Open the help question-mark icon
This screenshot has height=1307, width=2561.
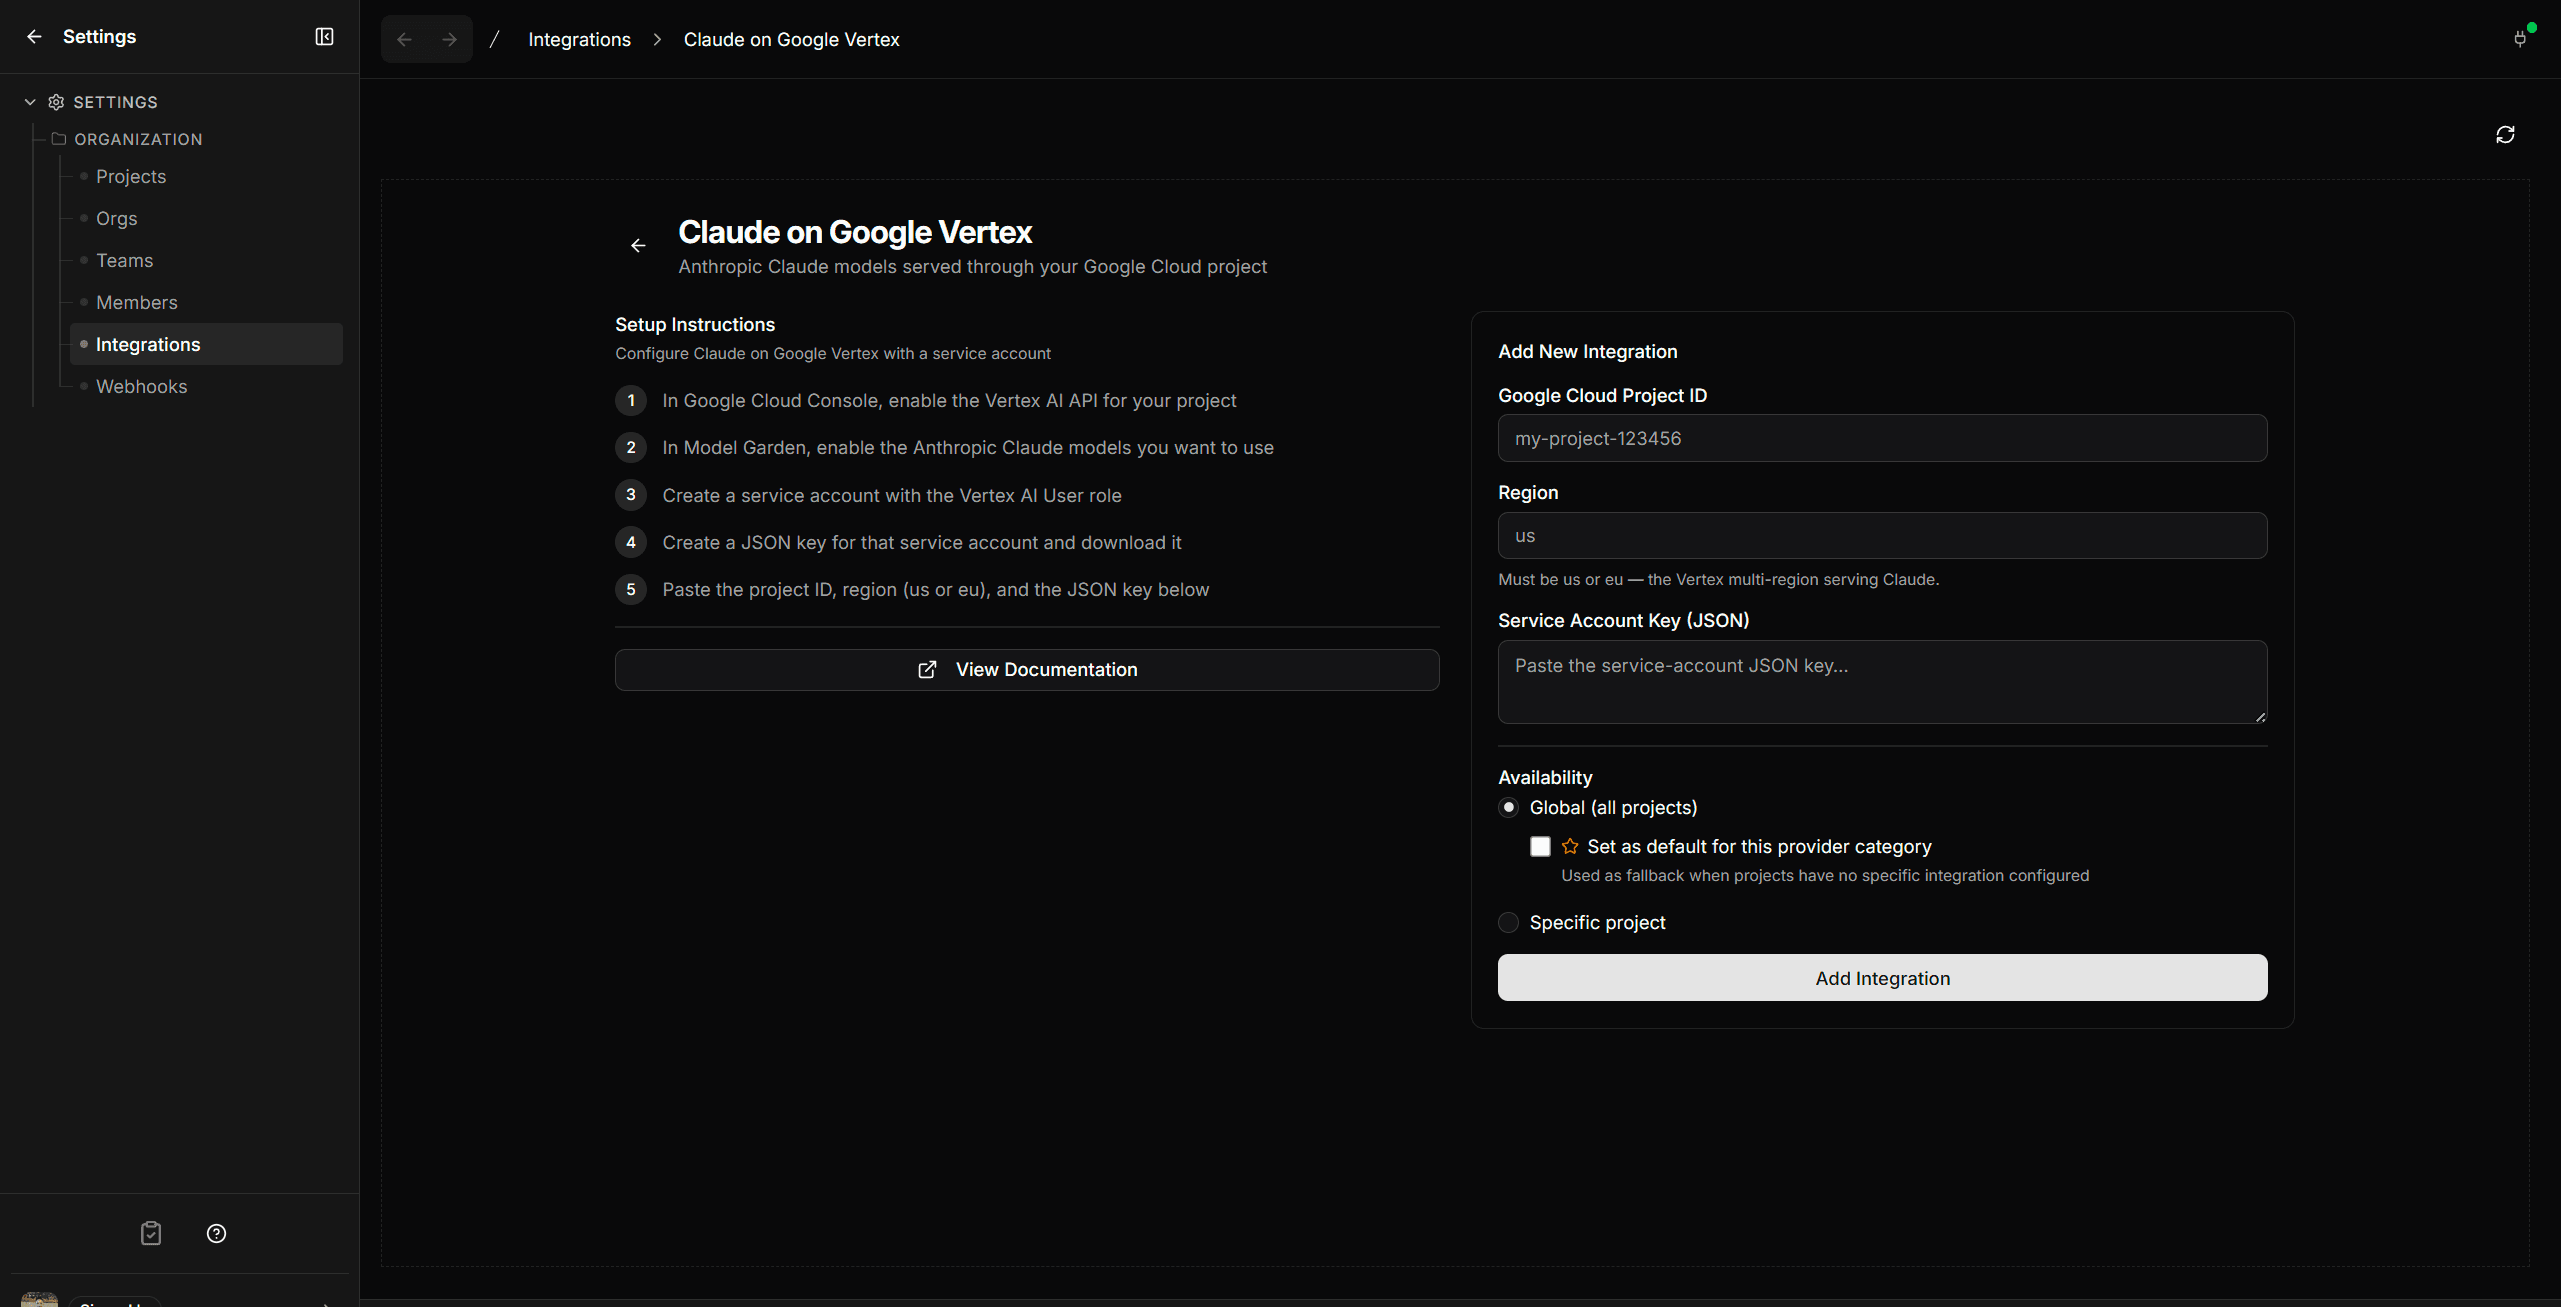216,1233
